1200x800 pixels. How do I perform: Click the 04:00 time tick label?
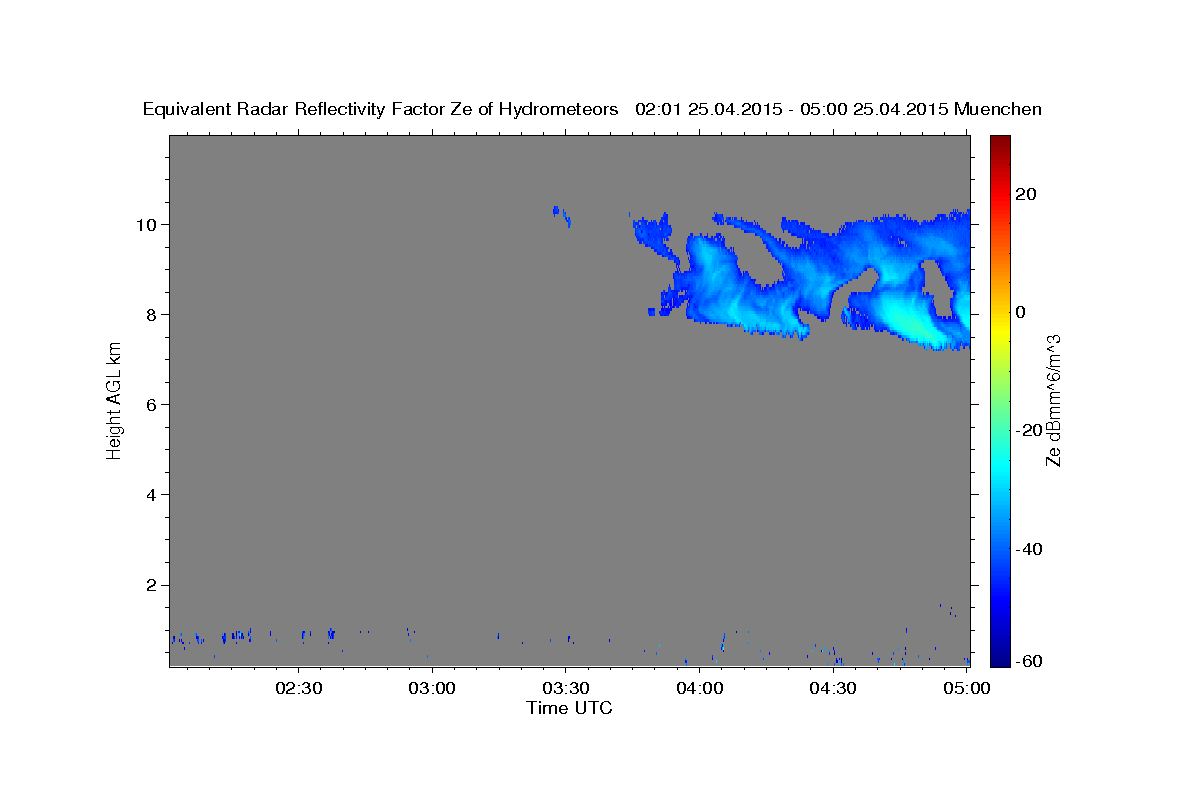click(699, 688)
